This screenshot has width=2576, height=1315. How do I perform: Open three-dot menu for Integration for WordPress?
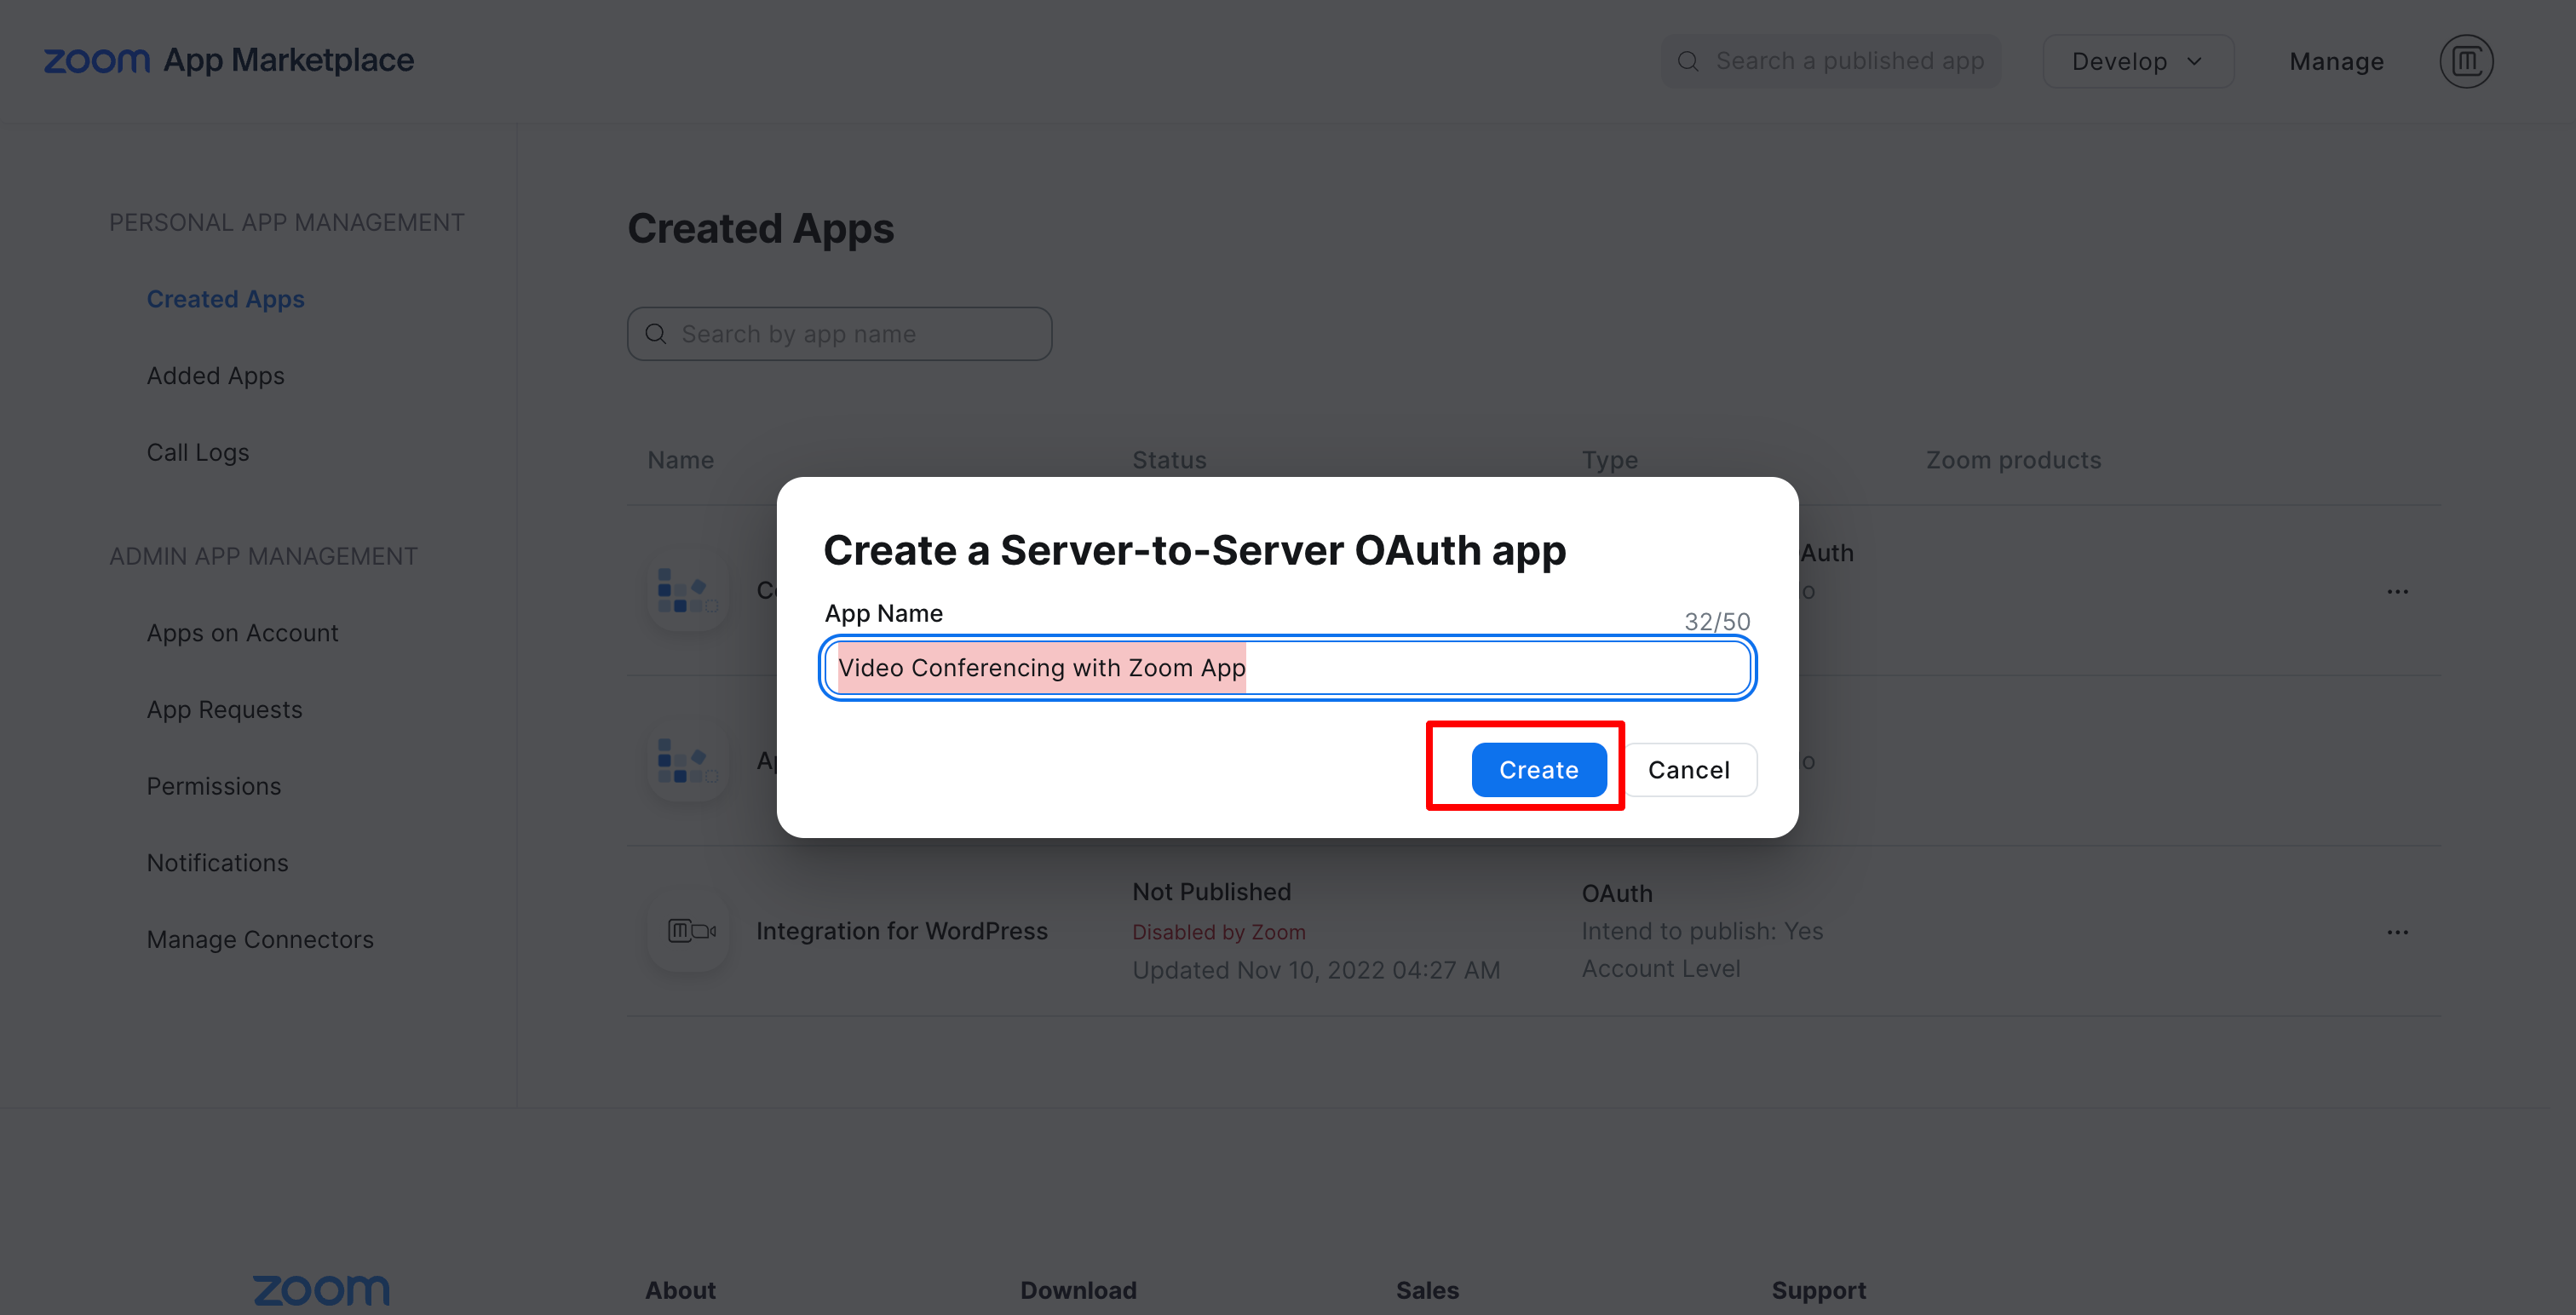(x=2397, y=932)
